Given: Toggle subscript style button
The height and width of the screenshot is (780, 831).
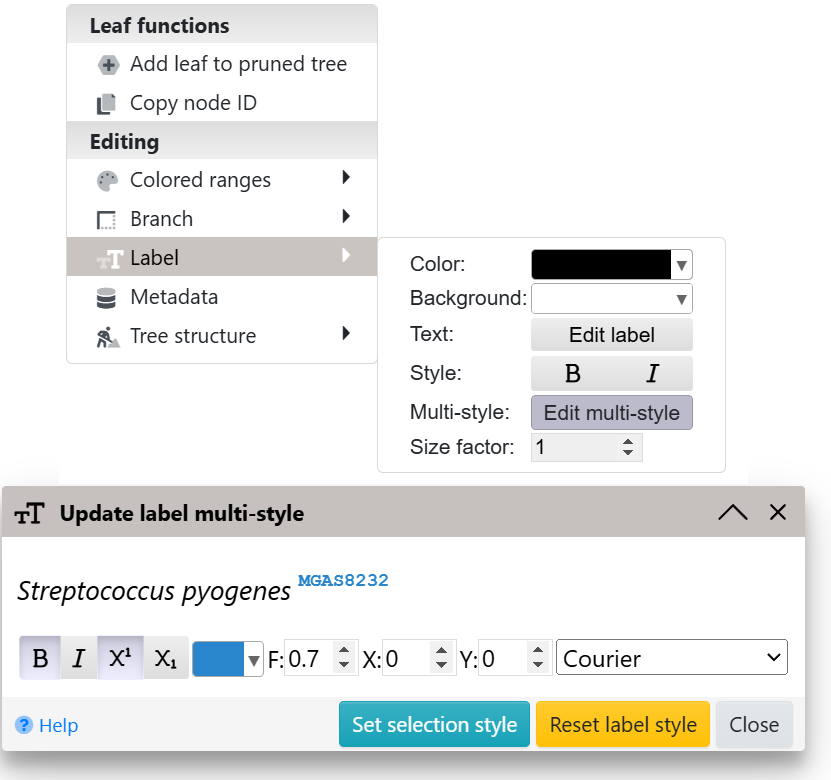Looking at the screenshot, I should pyautogui.click(x=165, y=659).
